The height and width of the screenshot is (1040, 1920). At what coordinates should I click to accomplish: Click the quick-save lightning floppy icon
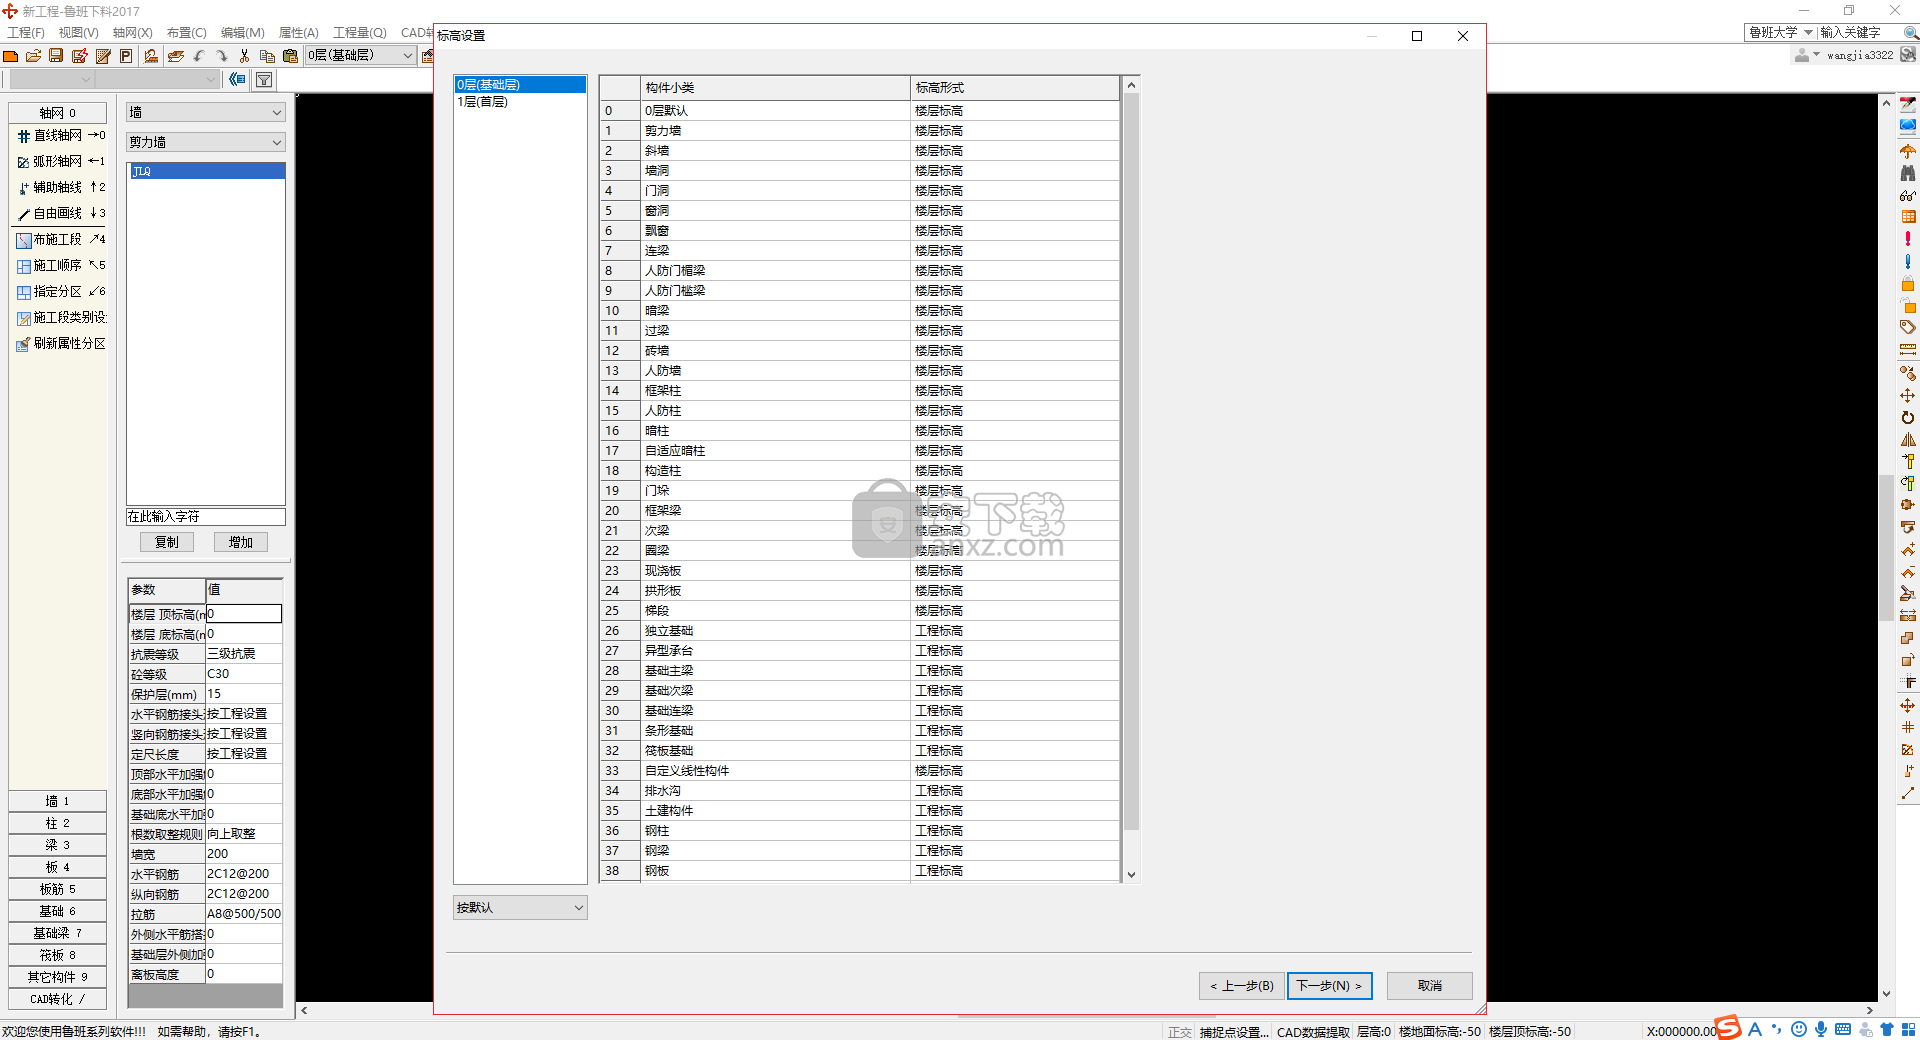[79, 56]
